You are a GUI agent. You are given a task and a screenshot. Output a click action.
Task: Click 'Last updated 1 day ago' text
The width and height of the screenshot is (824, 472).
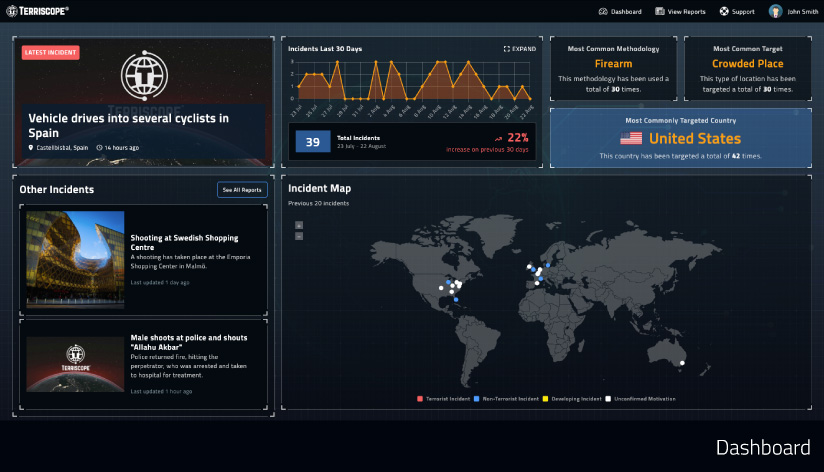coord(160,283)
